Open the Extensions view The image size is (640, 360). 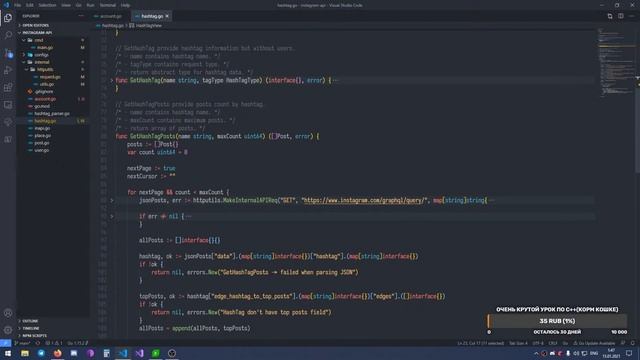pos(8,88)
